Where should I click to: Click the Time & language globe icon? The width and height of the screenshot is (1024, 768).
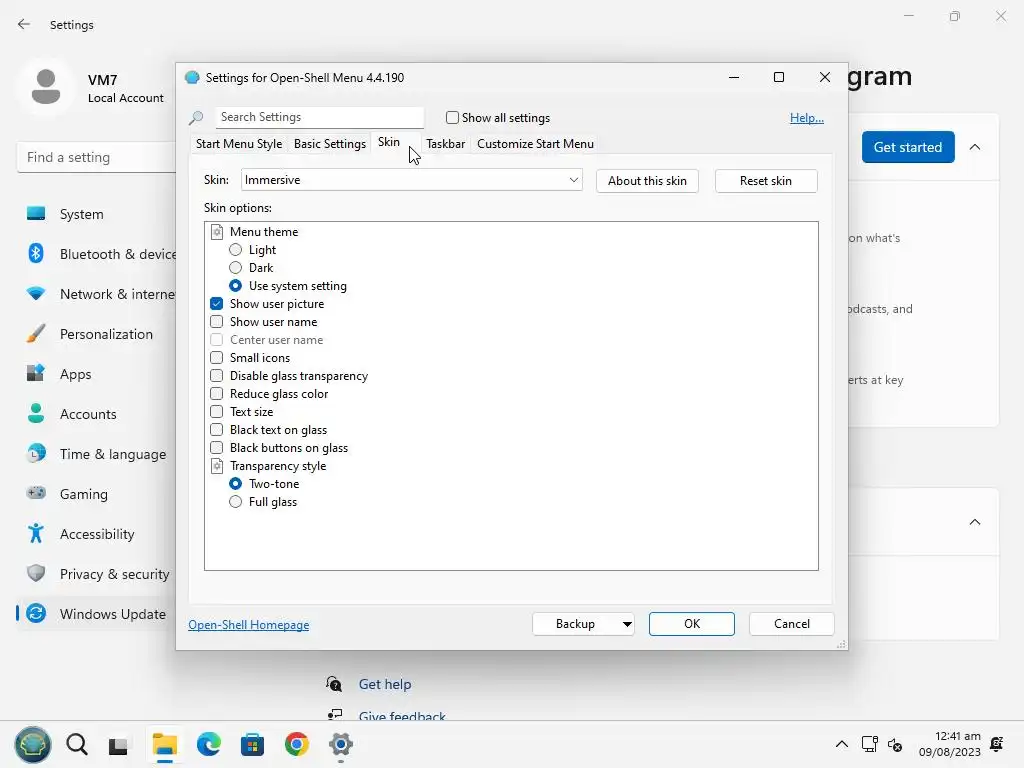point(36,453)
